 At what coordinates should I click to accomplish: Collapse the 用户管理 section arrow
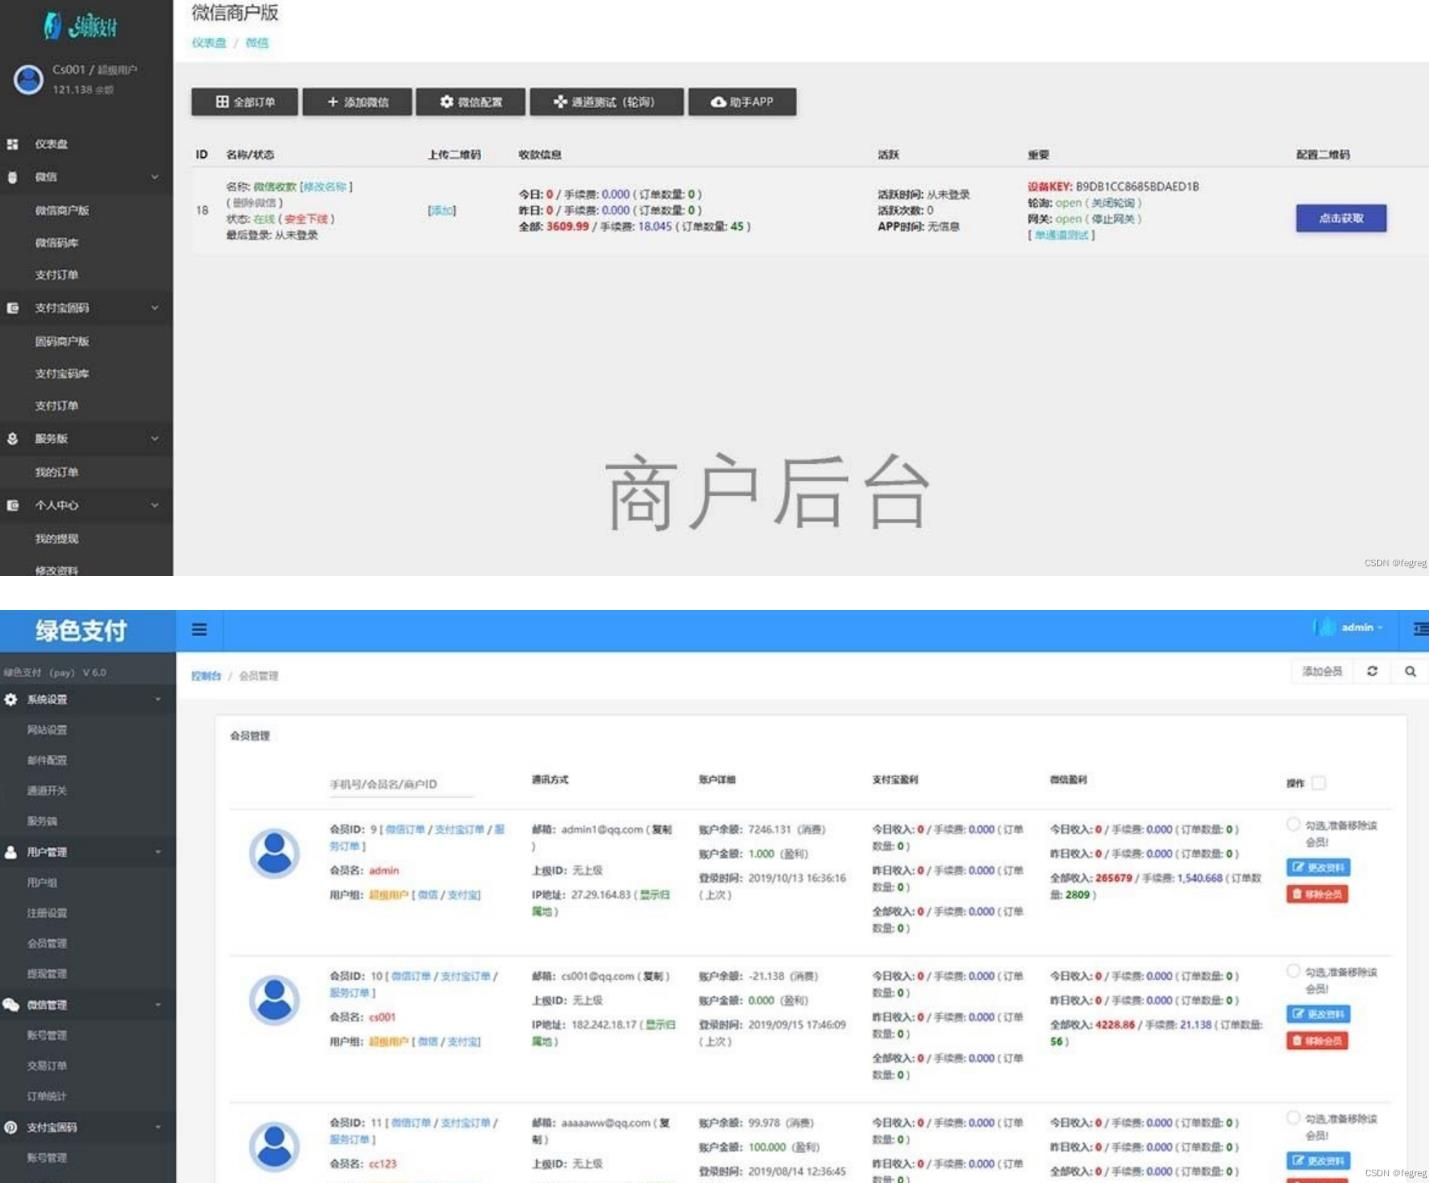158,852
